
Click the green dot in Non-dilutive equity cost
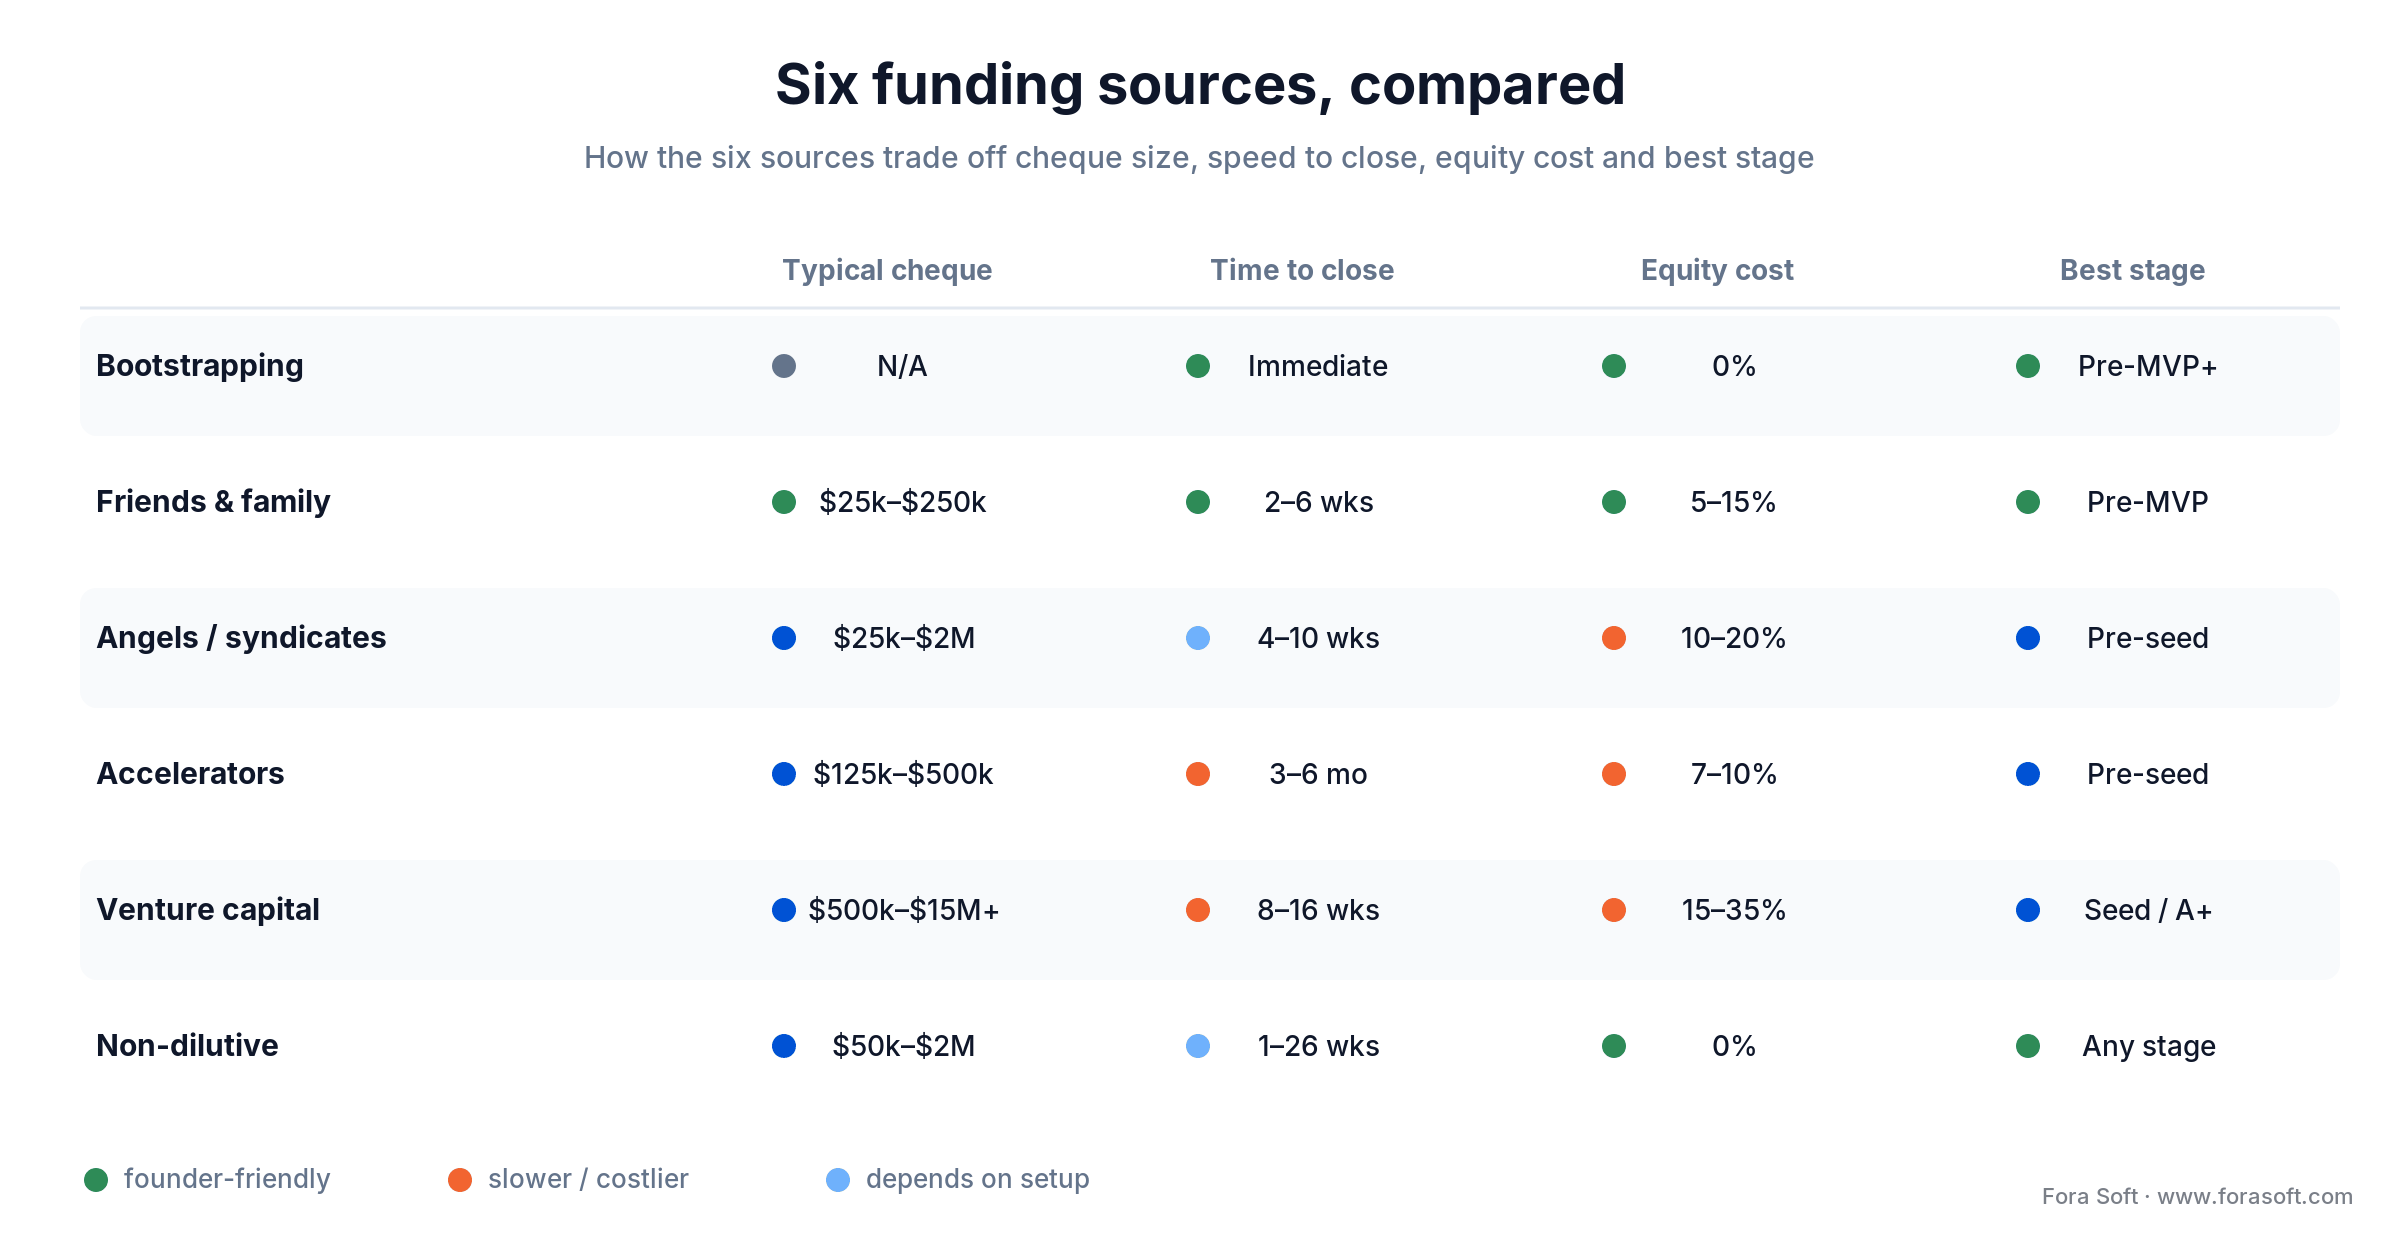pos(1614,1046)
